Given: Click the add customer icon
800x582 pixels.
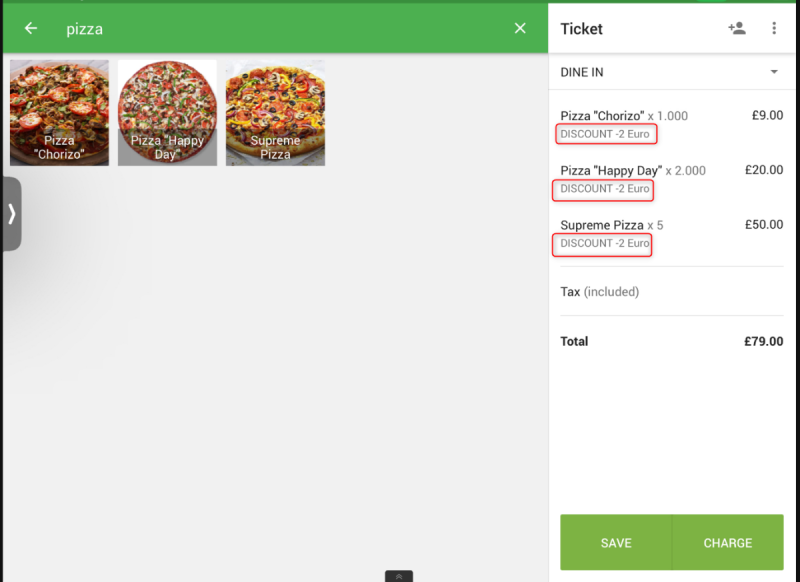Looking at the screenshot, I should click(737, 29).
